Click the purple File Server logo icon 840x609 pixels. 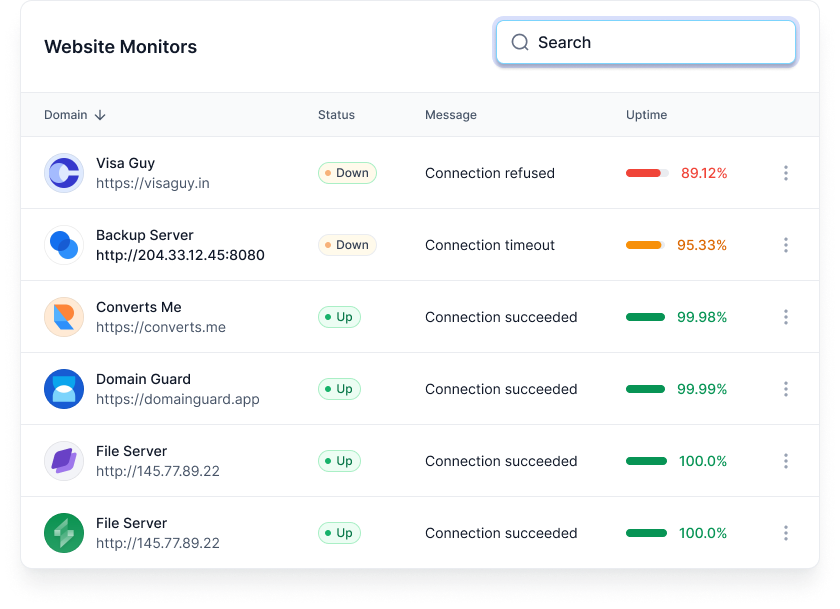64,461
